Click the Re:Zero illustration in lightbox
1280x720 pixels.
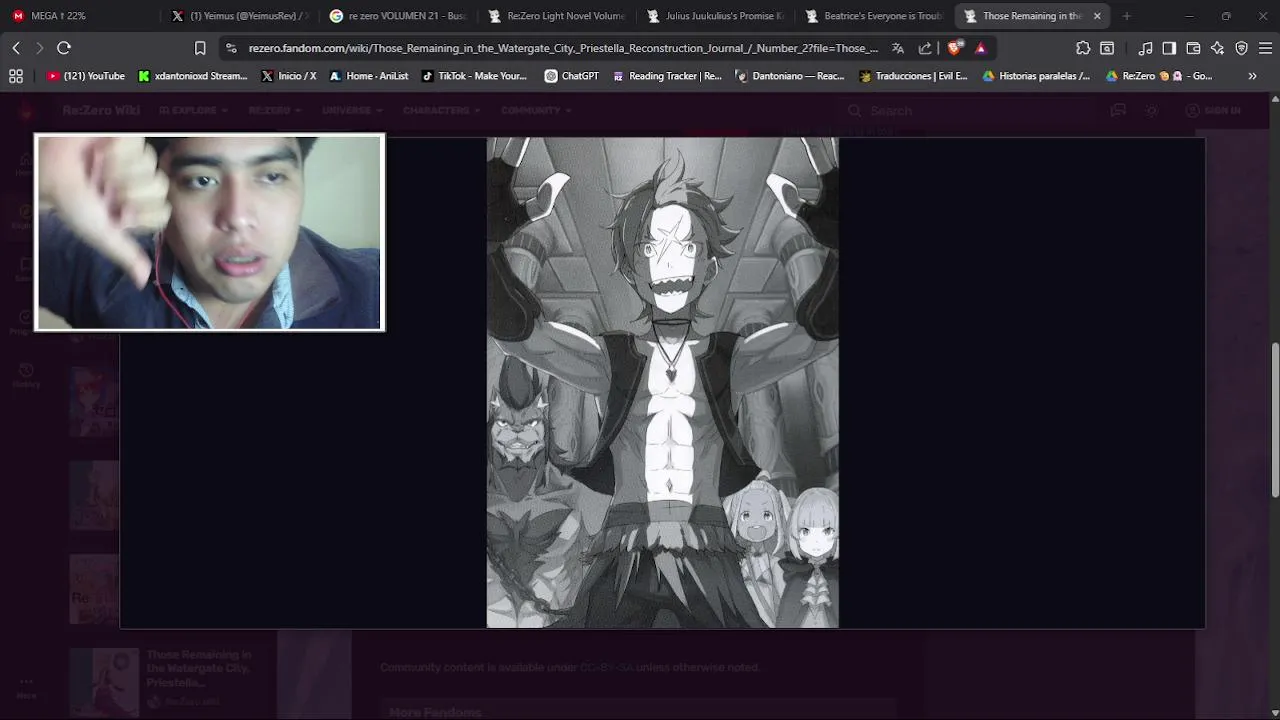pyautogui.click(x=662, y=382)
